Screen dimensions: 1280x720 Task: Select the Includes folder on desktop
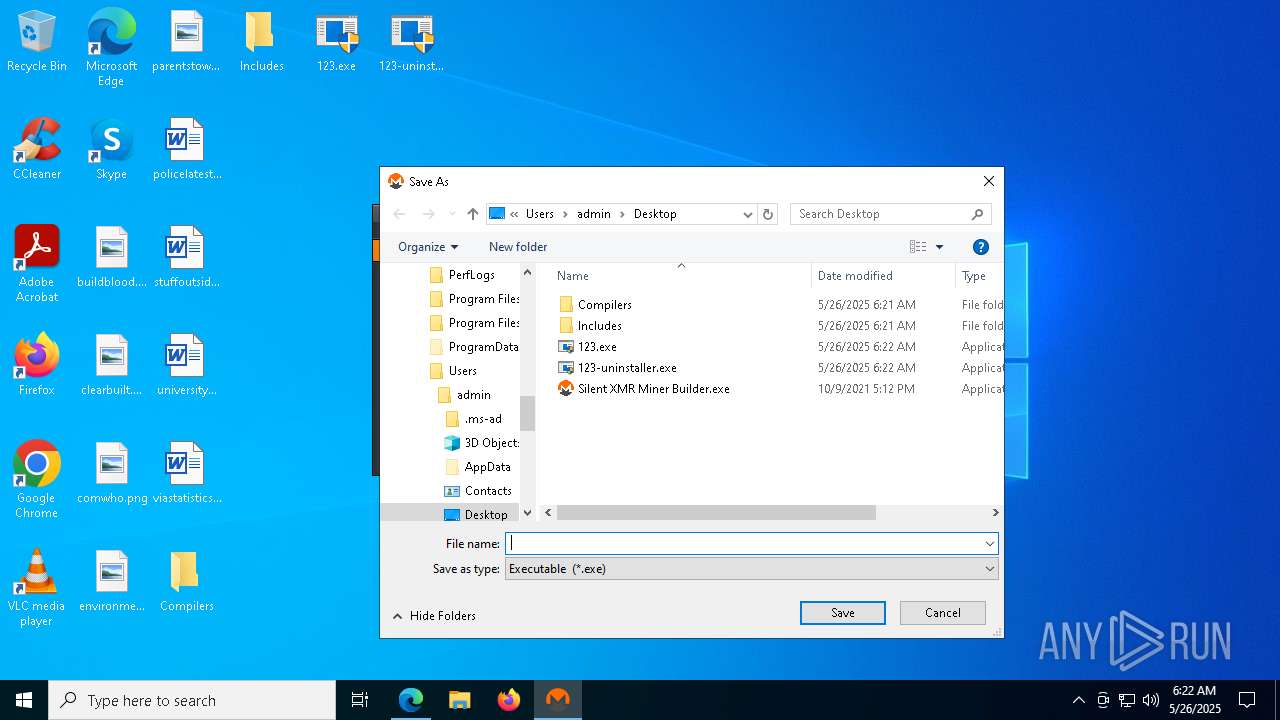pyautogui.click(x=261, y=42)
